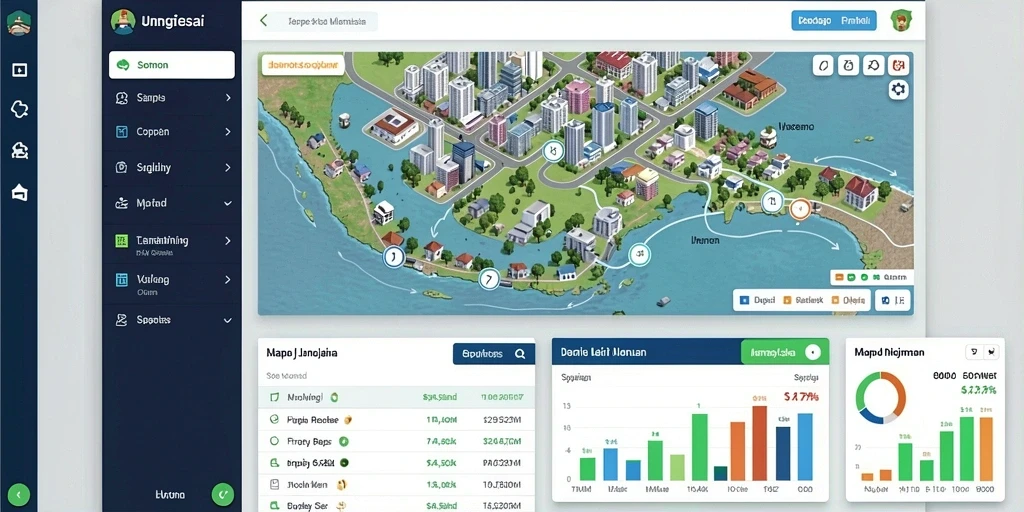Click the orange-bordered label at map top-left
Viewport: 1024px width, 512px height.
(303, 65)
